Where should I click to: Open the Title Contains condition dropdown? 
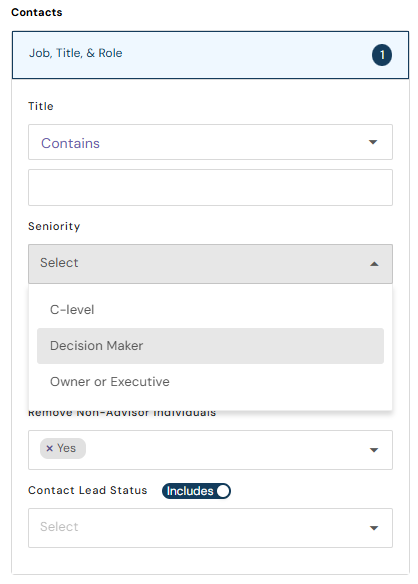(210, 142)
